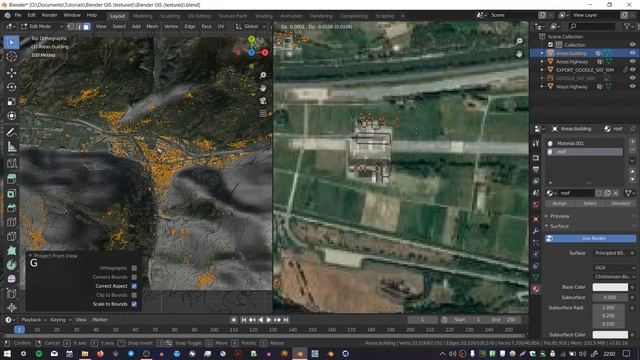Open the Edit Mode dropdown
The height and width of the screenshot is (360, 640).
pyautogui.click(x=42, y=27)
